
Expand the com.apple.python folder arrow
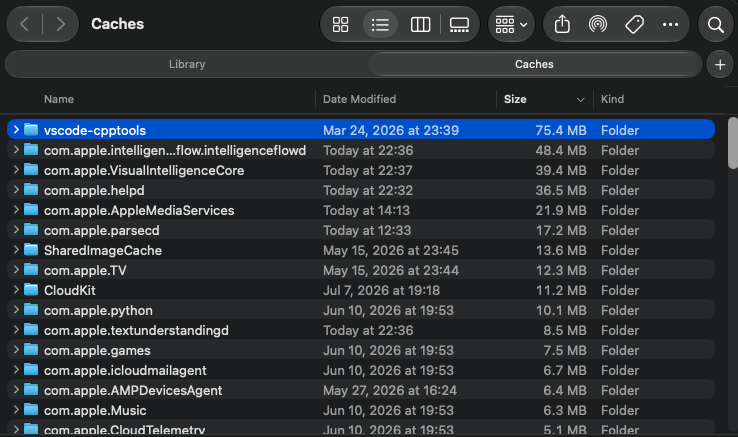coord(16,310)
